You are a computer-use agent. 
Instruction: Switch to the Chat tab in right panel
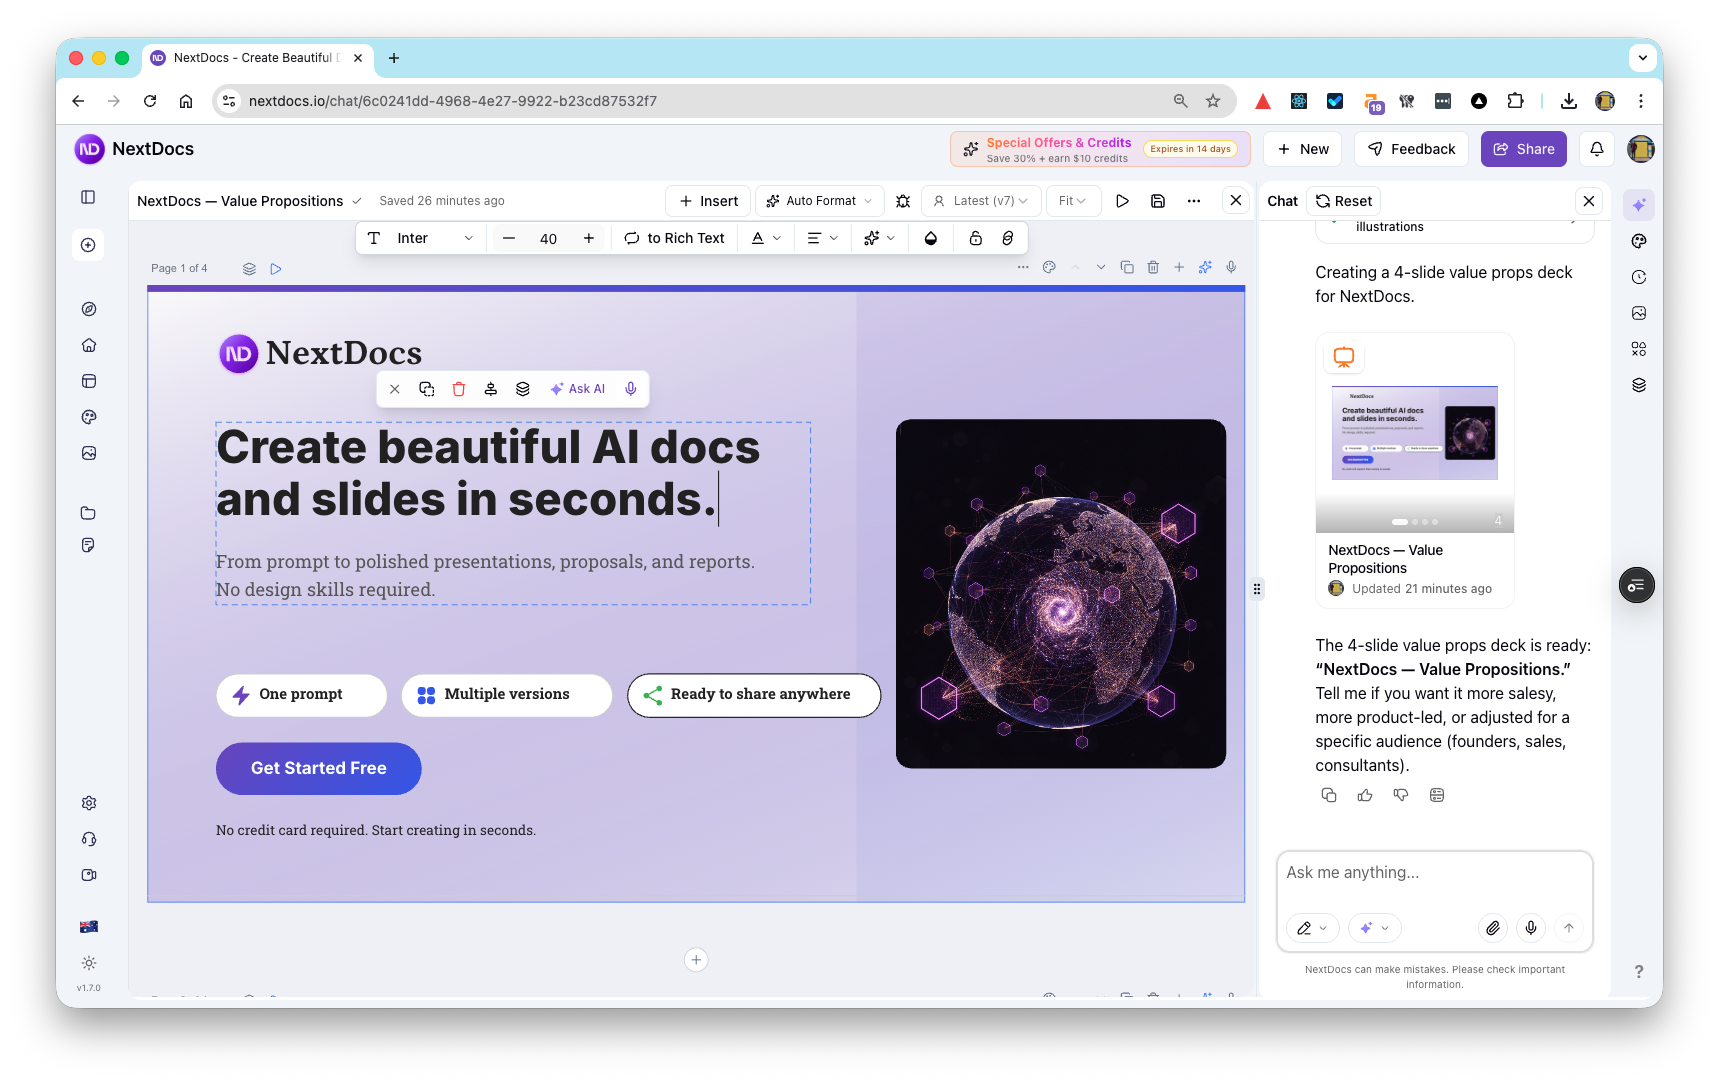tap(1281, 200)
